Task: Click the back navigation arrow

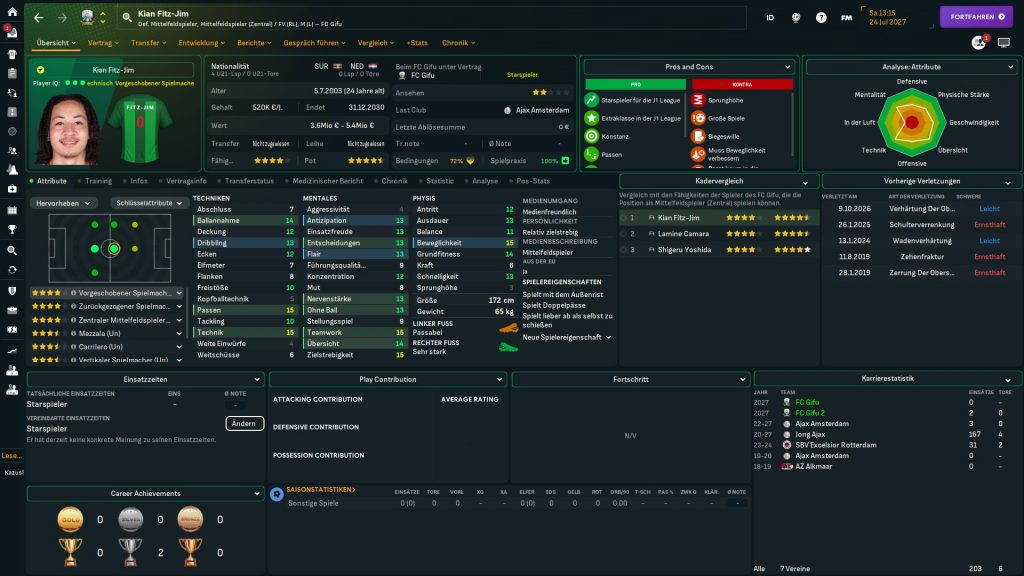Action: click(38, 17)
